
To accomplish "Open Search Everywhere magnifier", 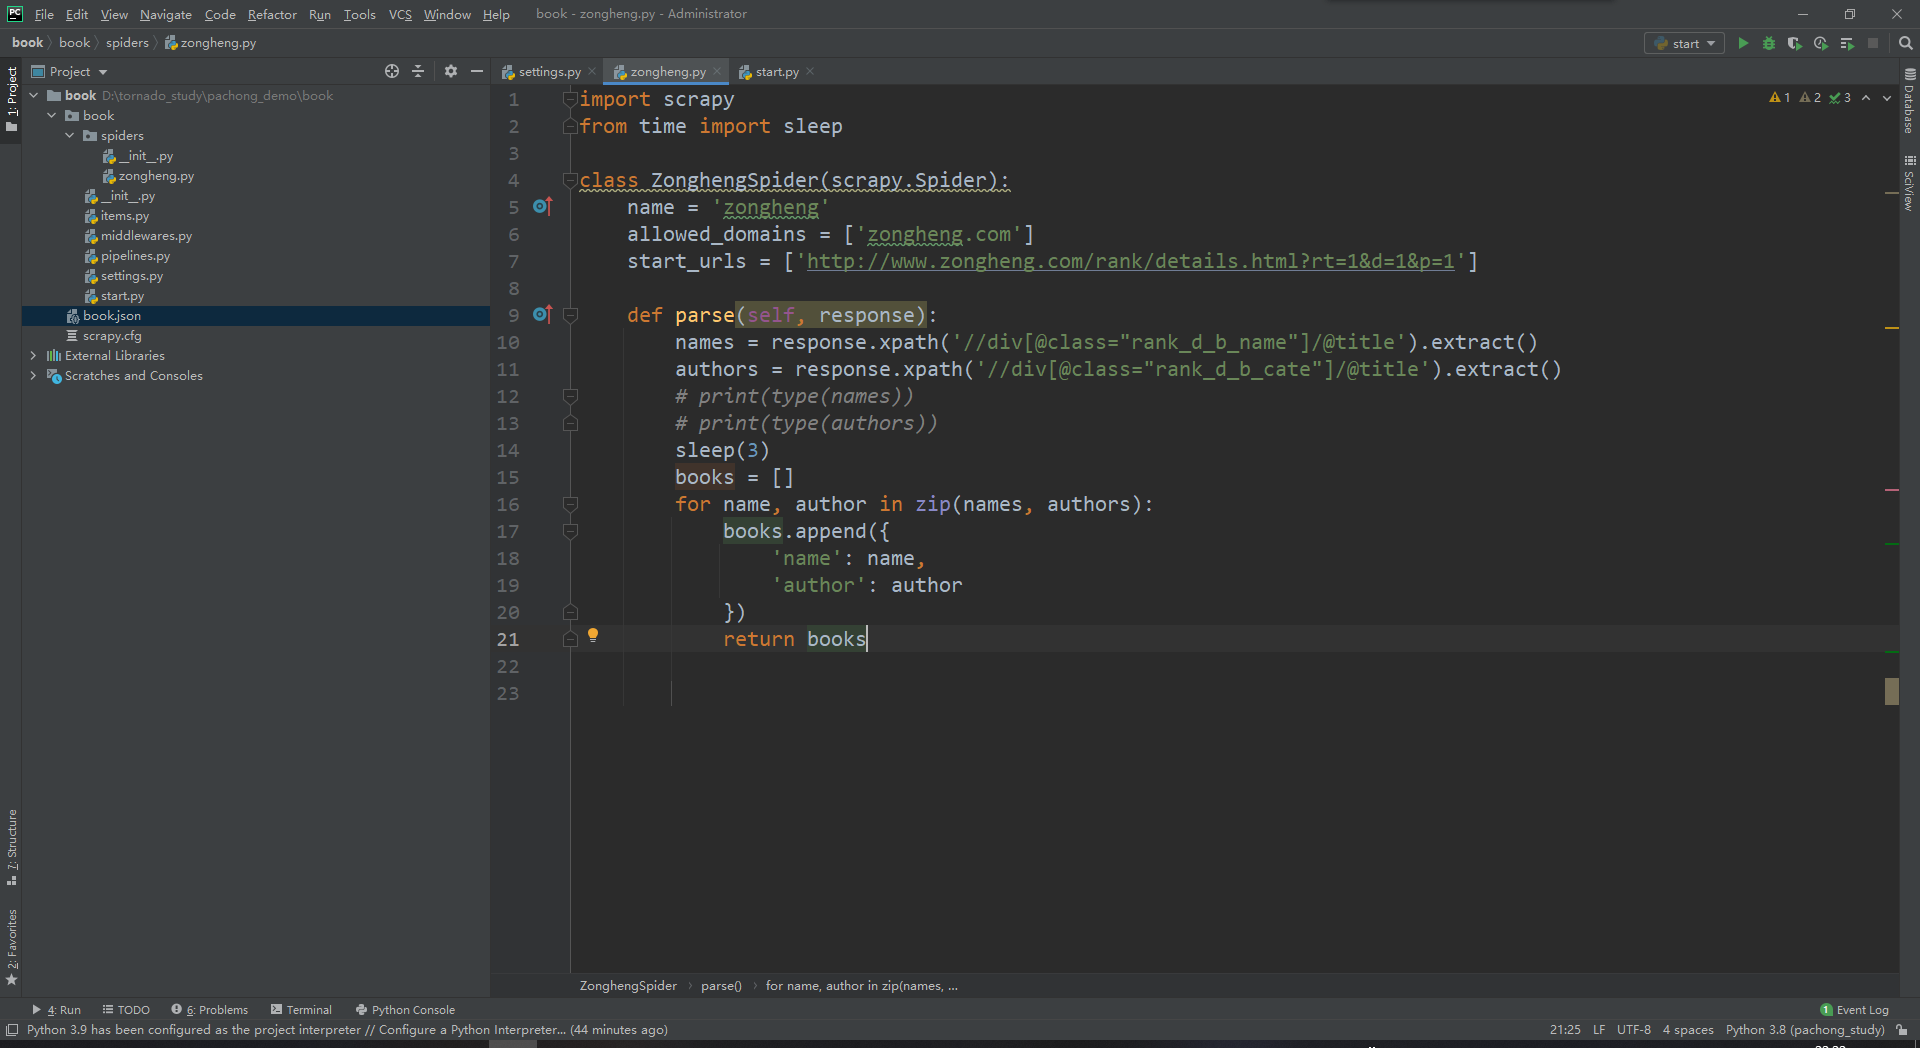I will click(x=1906, y=43).
